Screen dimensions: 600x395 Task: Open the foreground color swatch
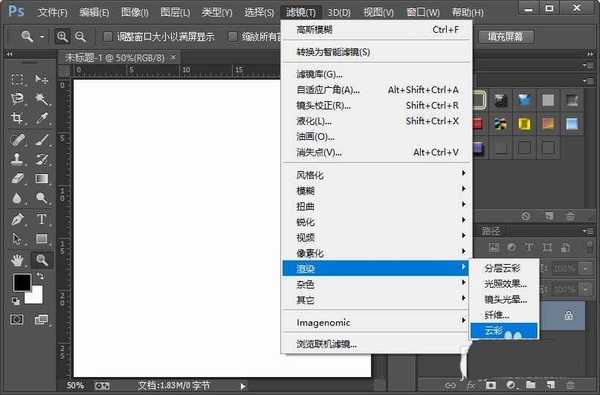[x=22, y=282]
